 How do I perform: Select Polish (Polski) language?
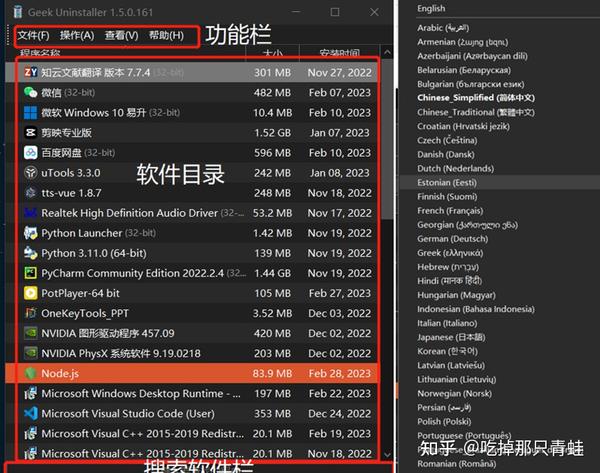point(444,422)
